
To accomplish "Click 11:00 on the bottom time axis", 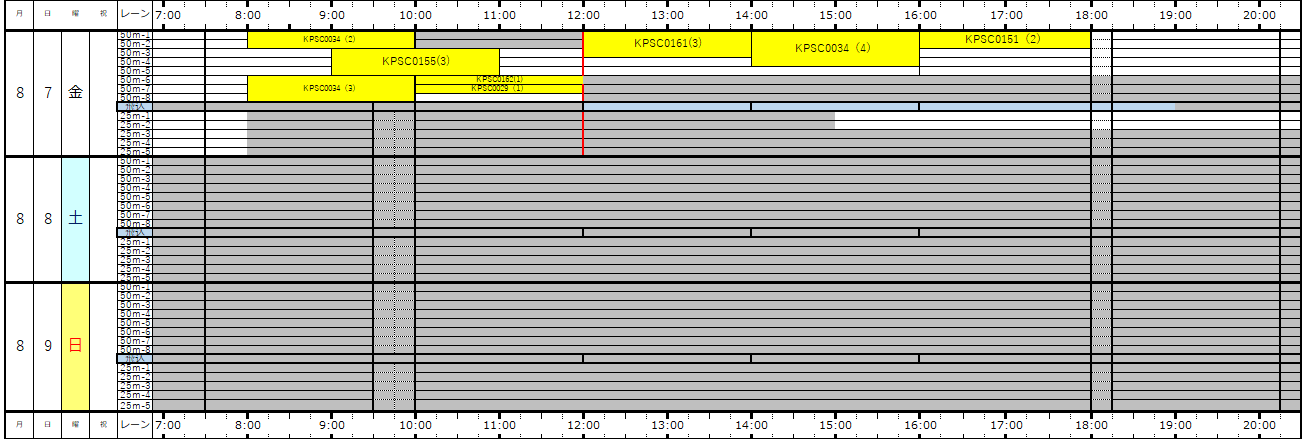I will coord(499,425).
